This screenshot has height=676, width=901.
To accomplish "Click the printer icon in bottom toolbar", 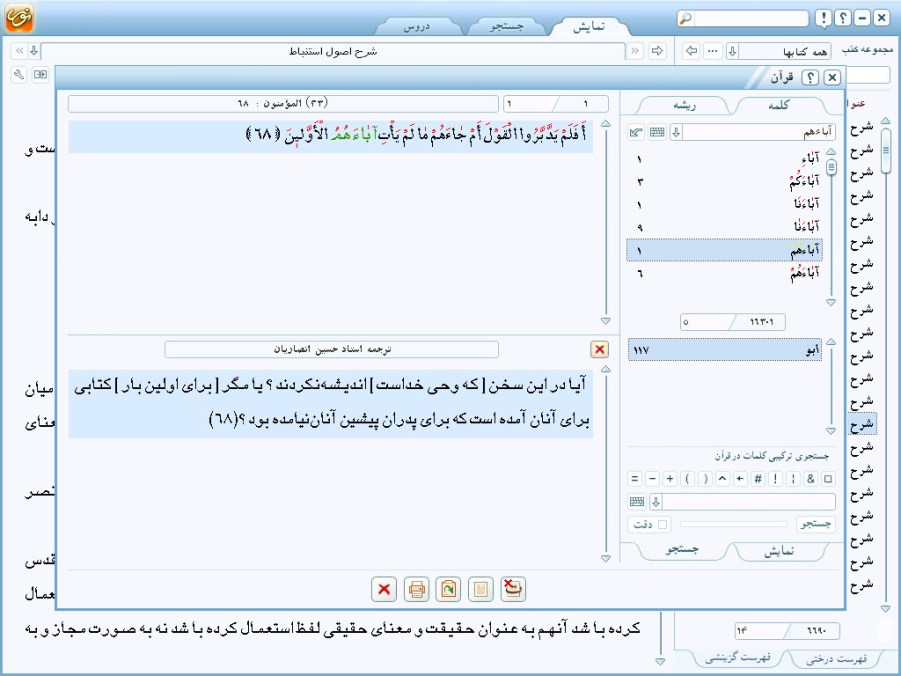I will coord(417,590).
